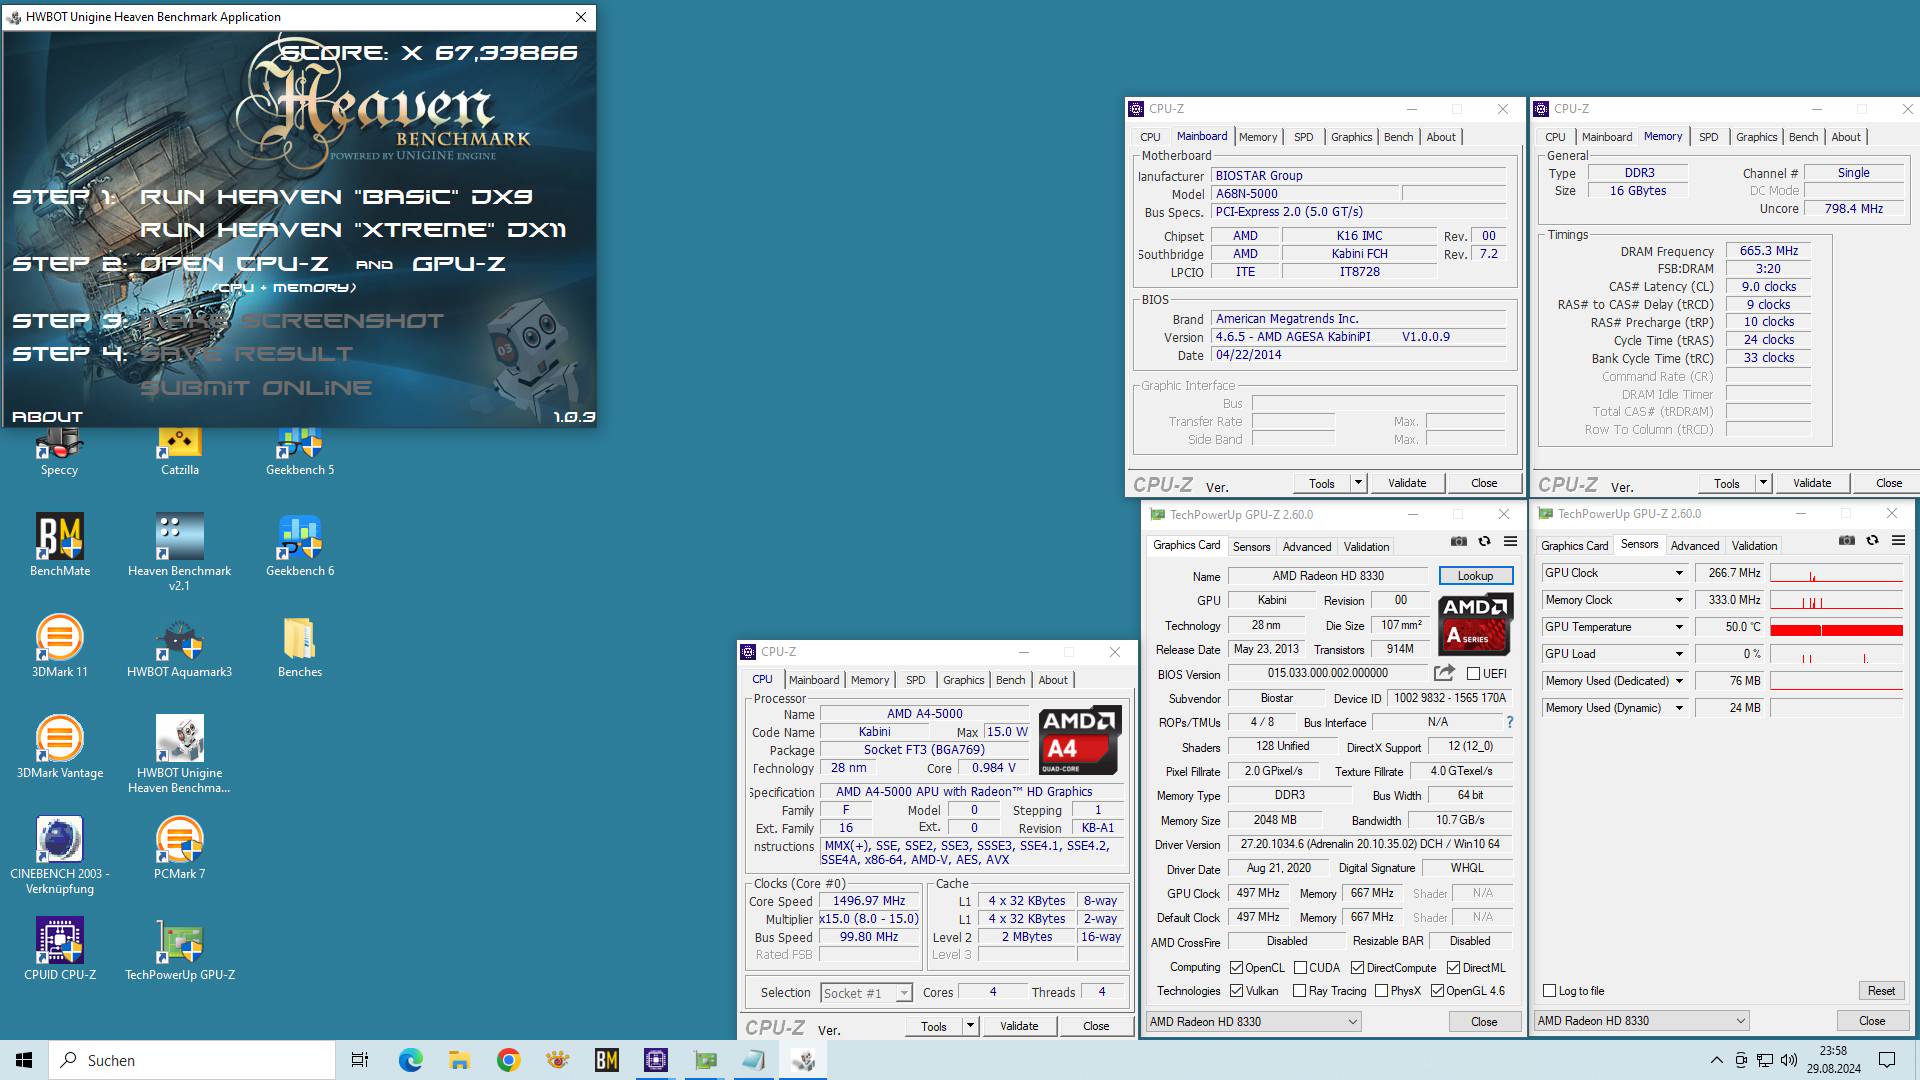Click Bus Interface question mark in GPU-Z

point(1509,722)
